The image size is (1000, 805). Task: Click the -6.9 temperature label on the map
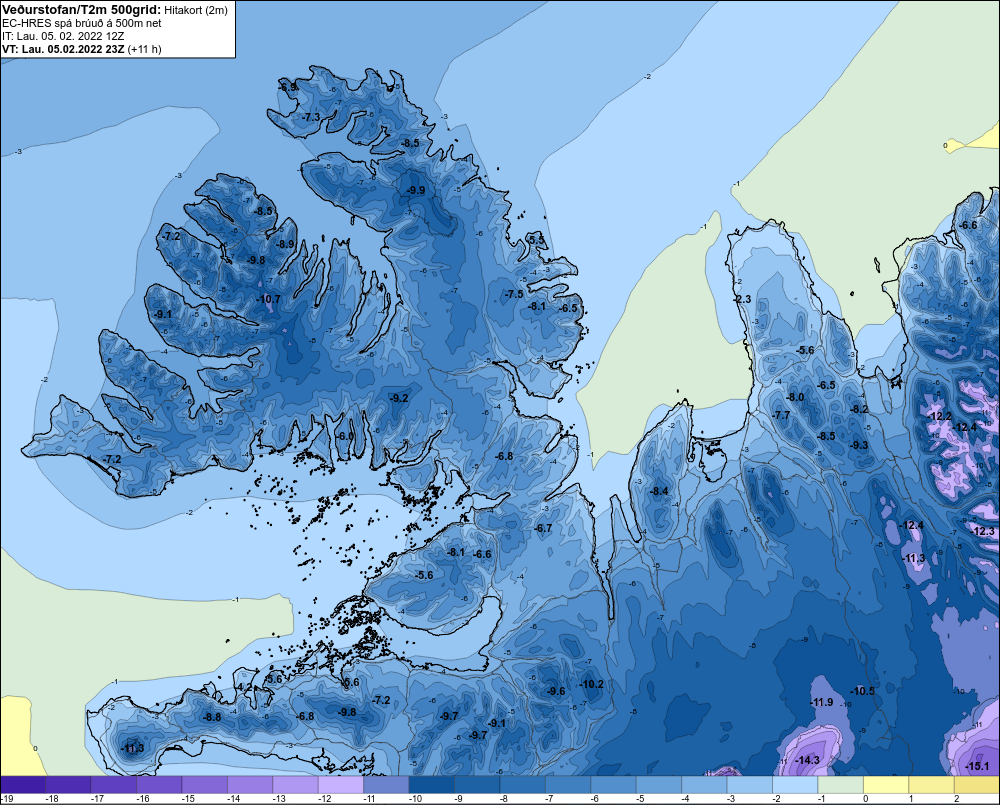tap(288, 87)
